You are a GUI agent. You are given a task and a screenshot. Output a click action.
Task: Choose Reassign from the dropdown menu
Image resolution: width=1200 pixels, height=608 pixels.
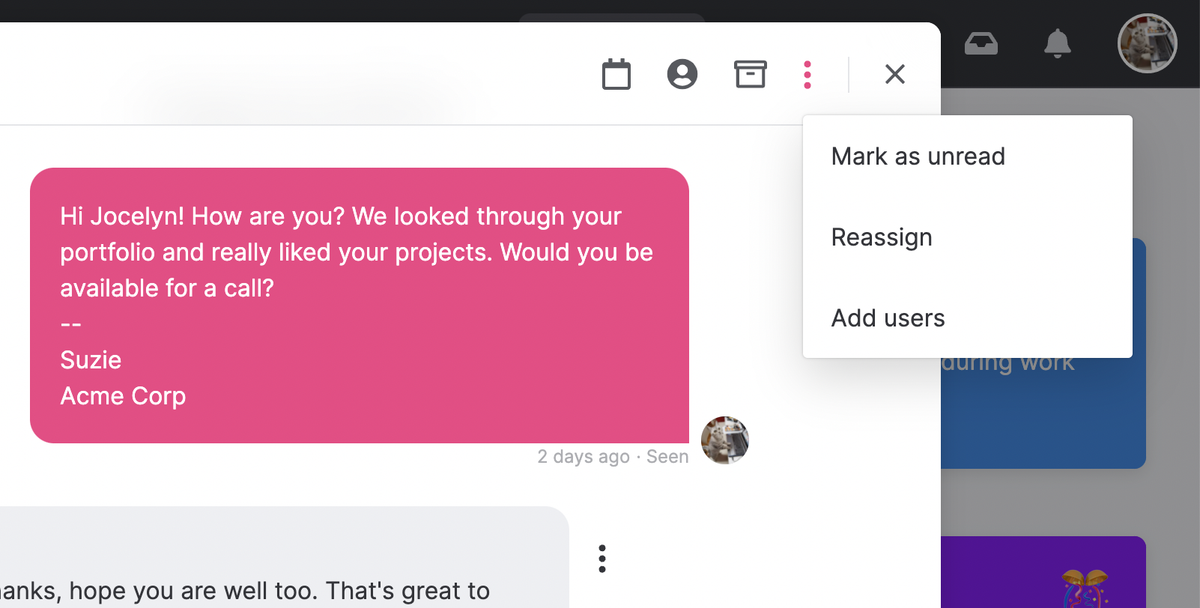[x=881, y=238]
